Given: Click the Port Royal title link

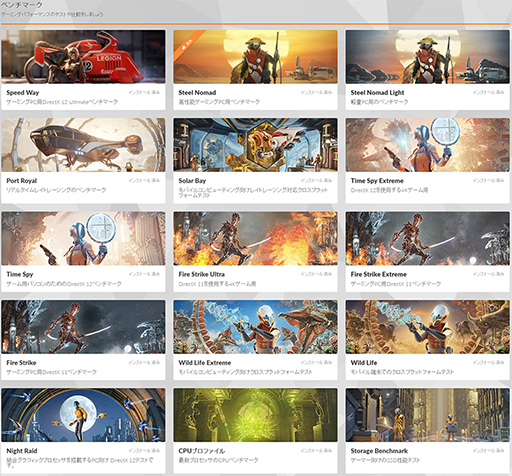Looking at the screenshot, I should tap(22, 181).
